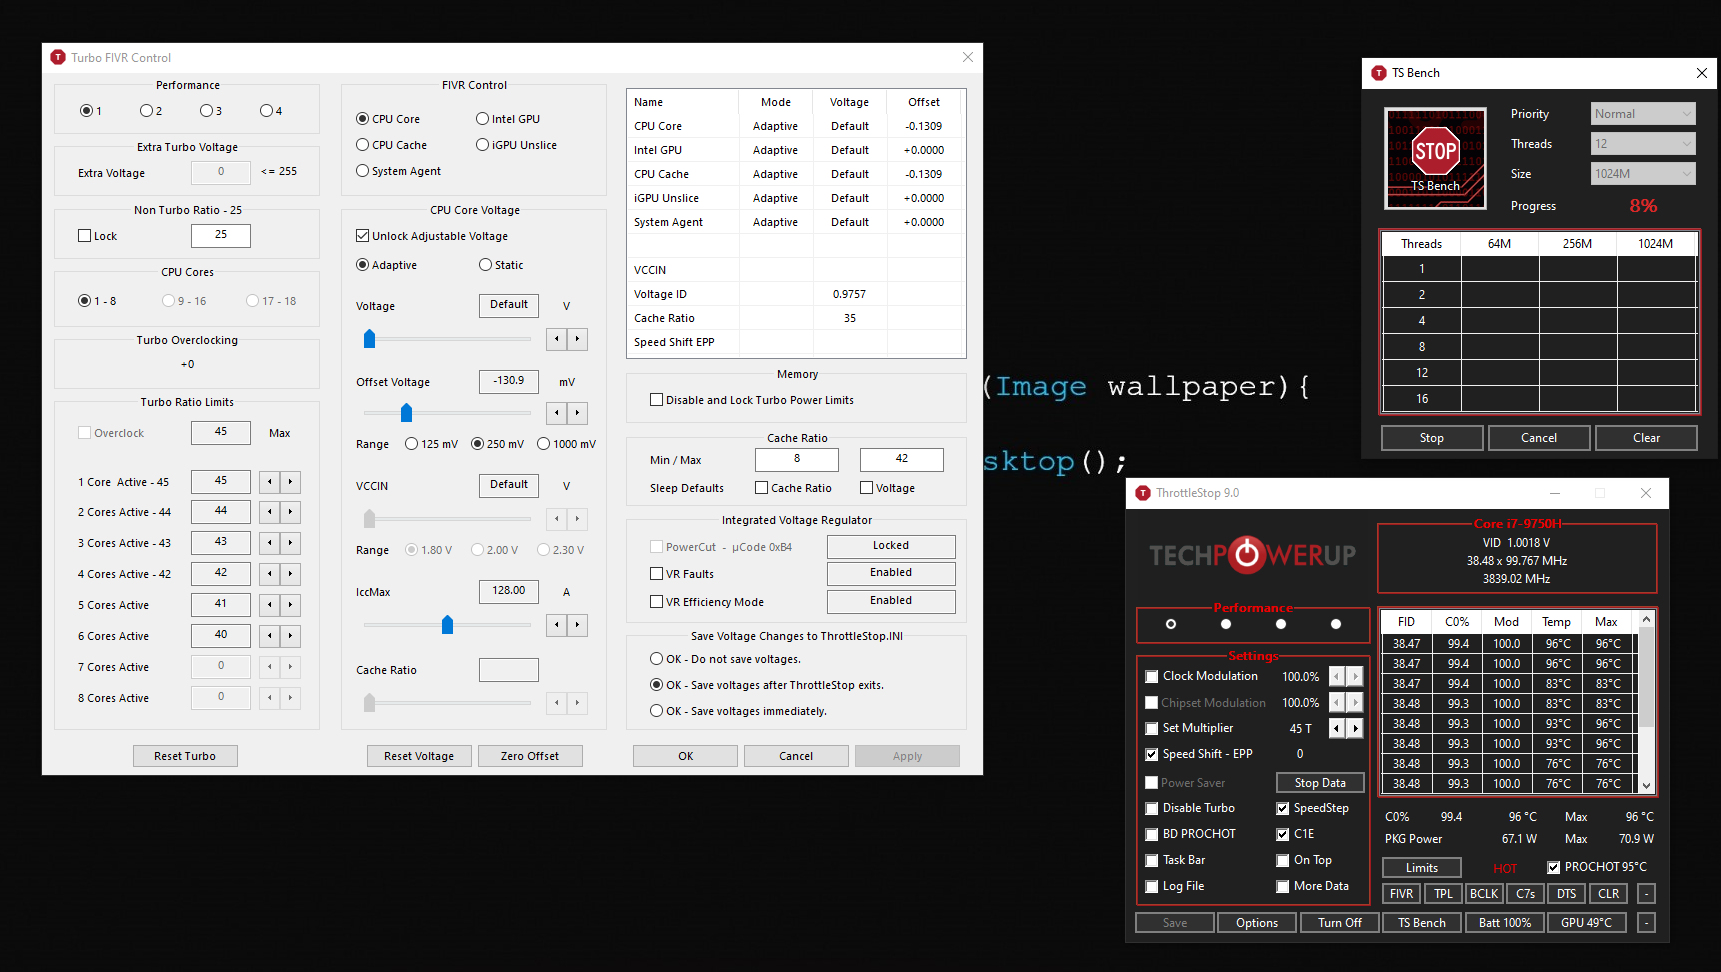This screenshot has height=972, width=1721.
Task: Click Turn Off in ThrottleStop
Action: click(x=1340, y=923)
